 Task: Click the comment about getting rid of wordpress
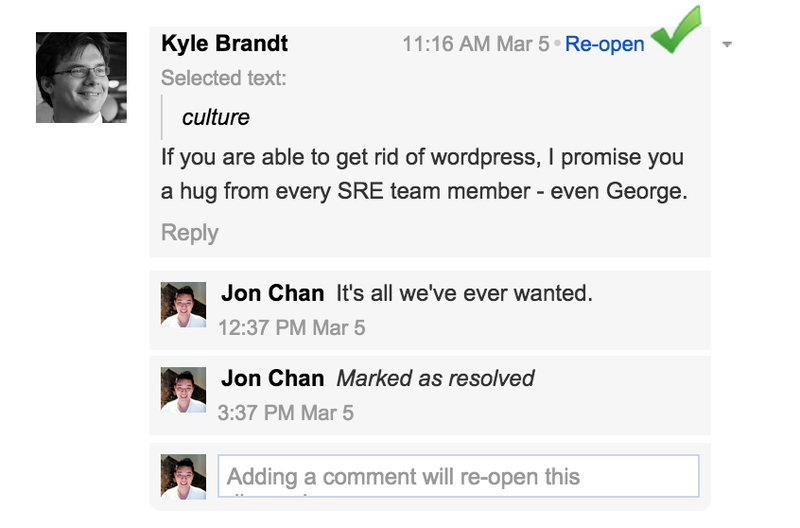click(x=424, y=174)
